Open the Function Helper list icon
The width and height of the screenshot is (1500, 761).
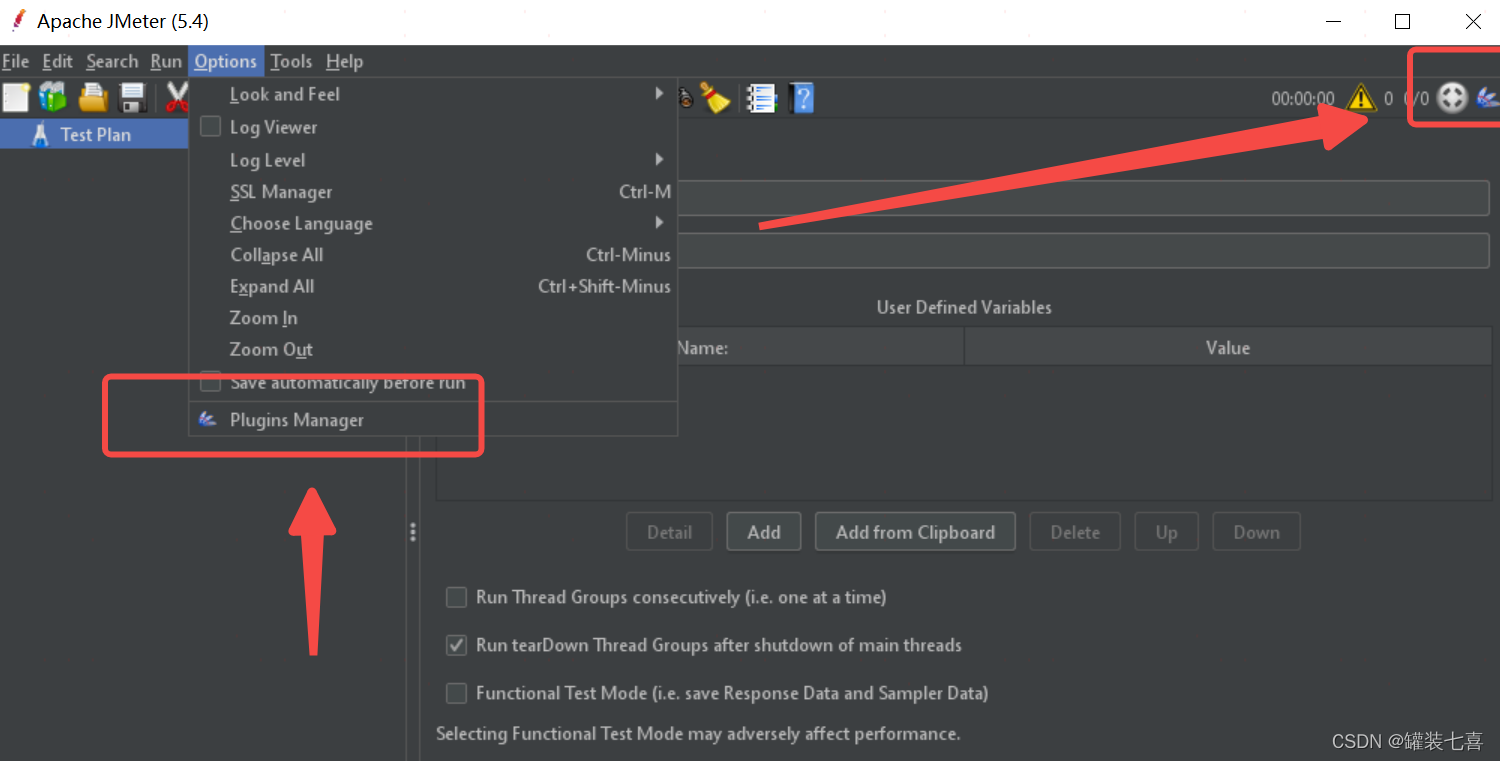[x=762, y=98]
